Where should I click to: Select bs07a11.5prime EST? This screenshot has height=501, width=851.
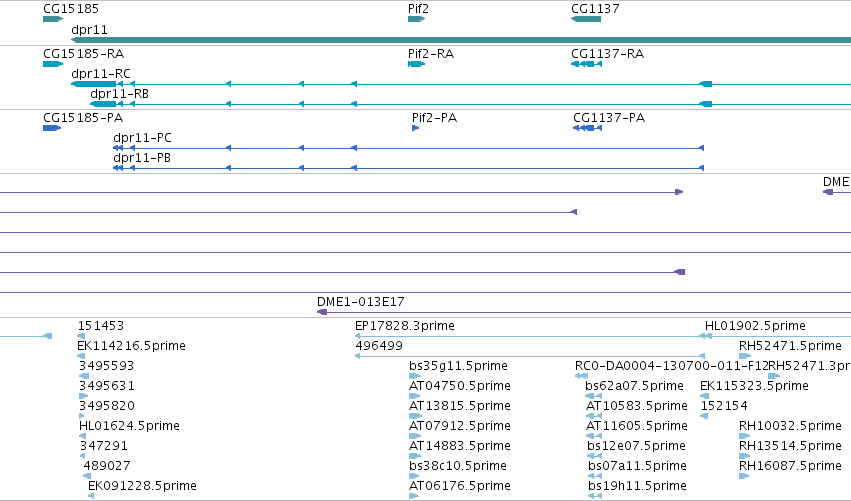point(595,476)
